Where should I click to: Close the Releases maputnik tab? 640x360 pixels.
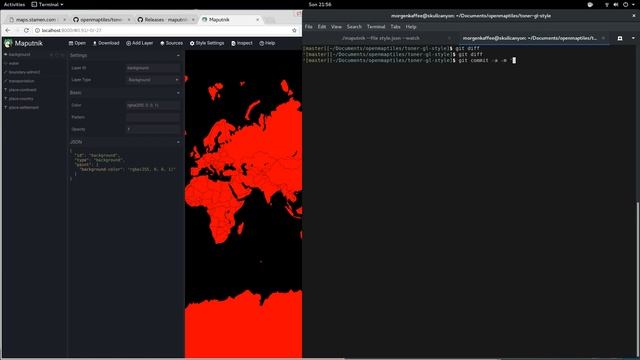point(193,20)
